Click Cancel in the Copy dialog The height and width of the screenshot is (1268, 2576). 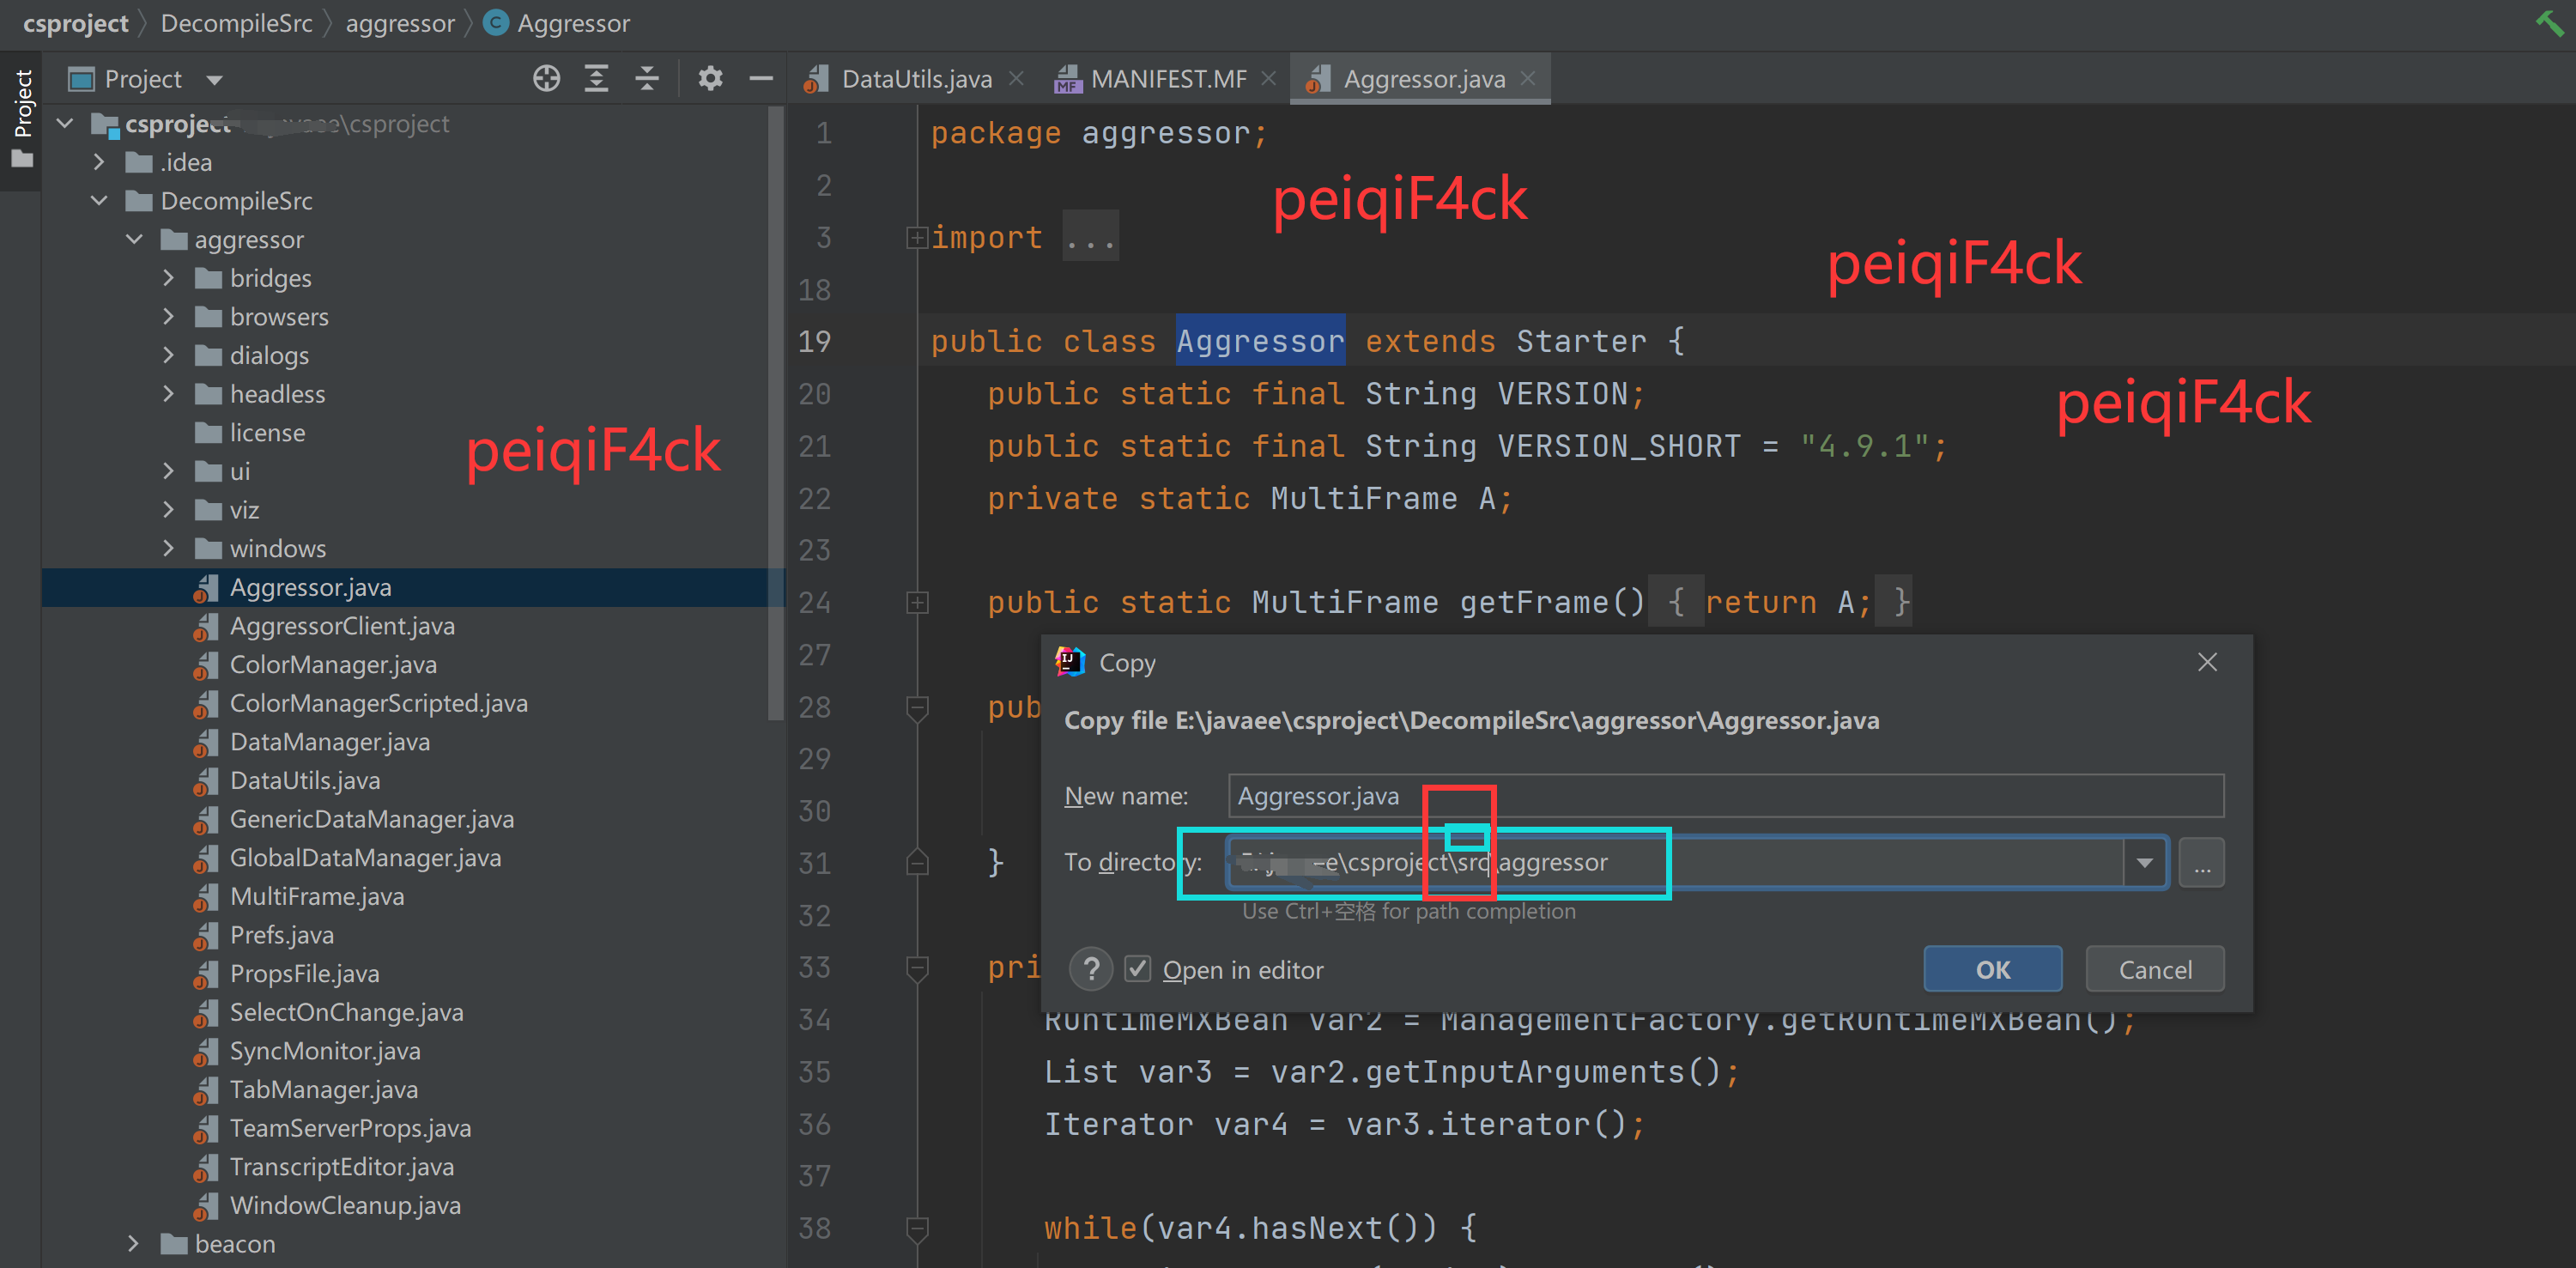click(x=2155, y=969)
